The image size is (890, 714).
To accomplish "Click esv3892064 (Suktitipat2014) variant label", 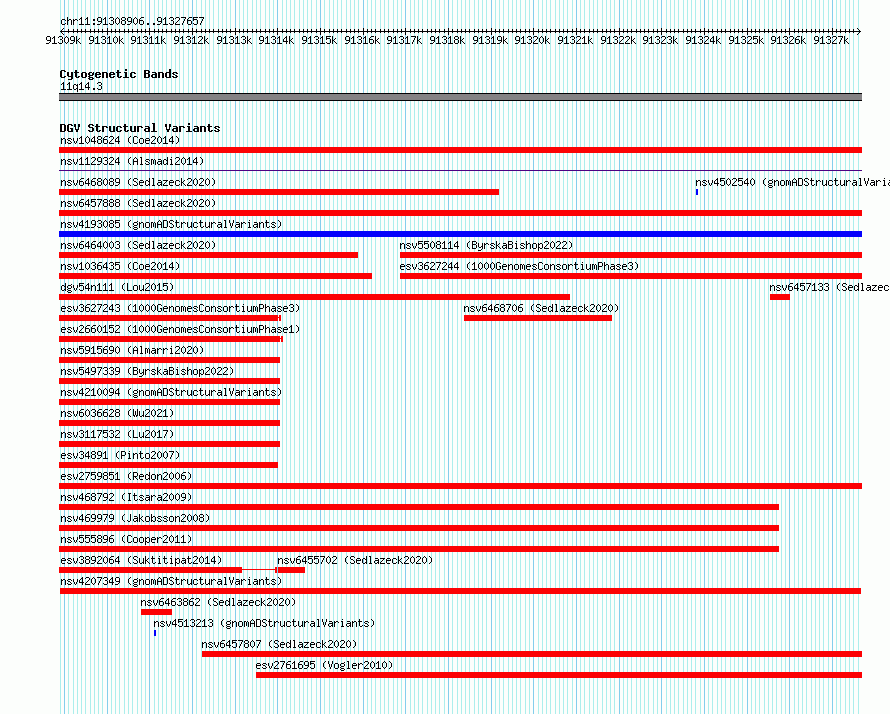I will point(141,560).
